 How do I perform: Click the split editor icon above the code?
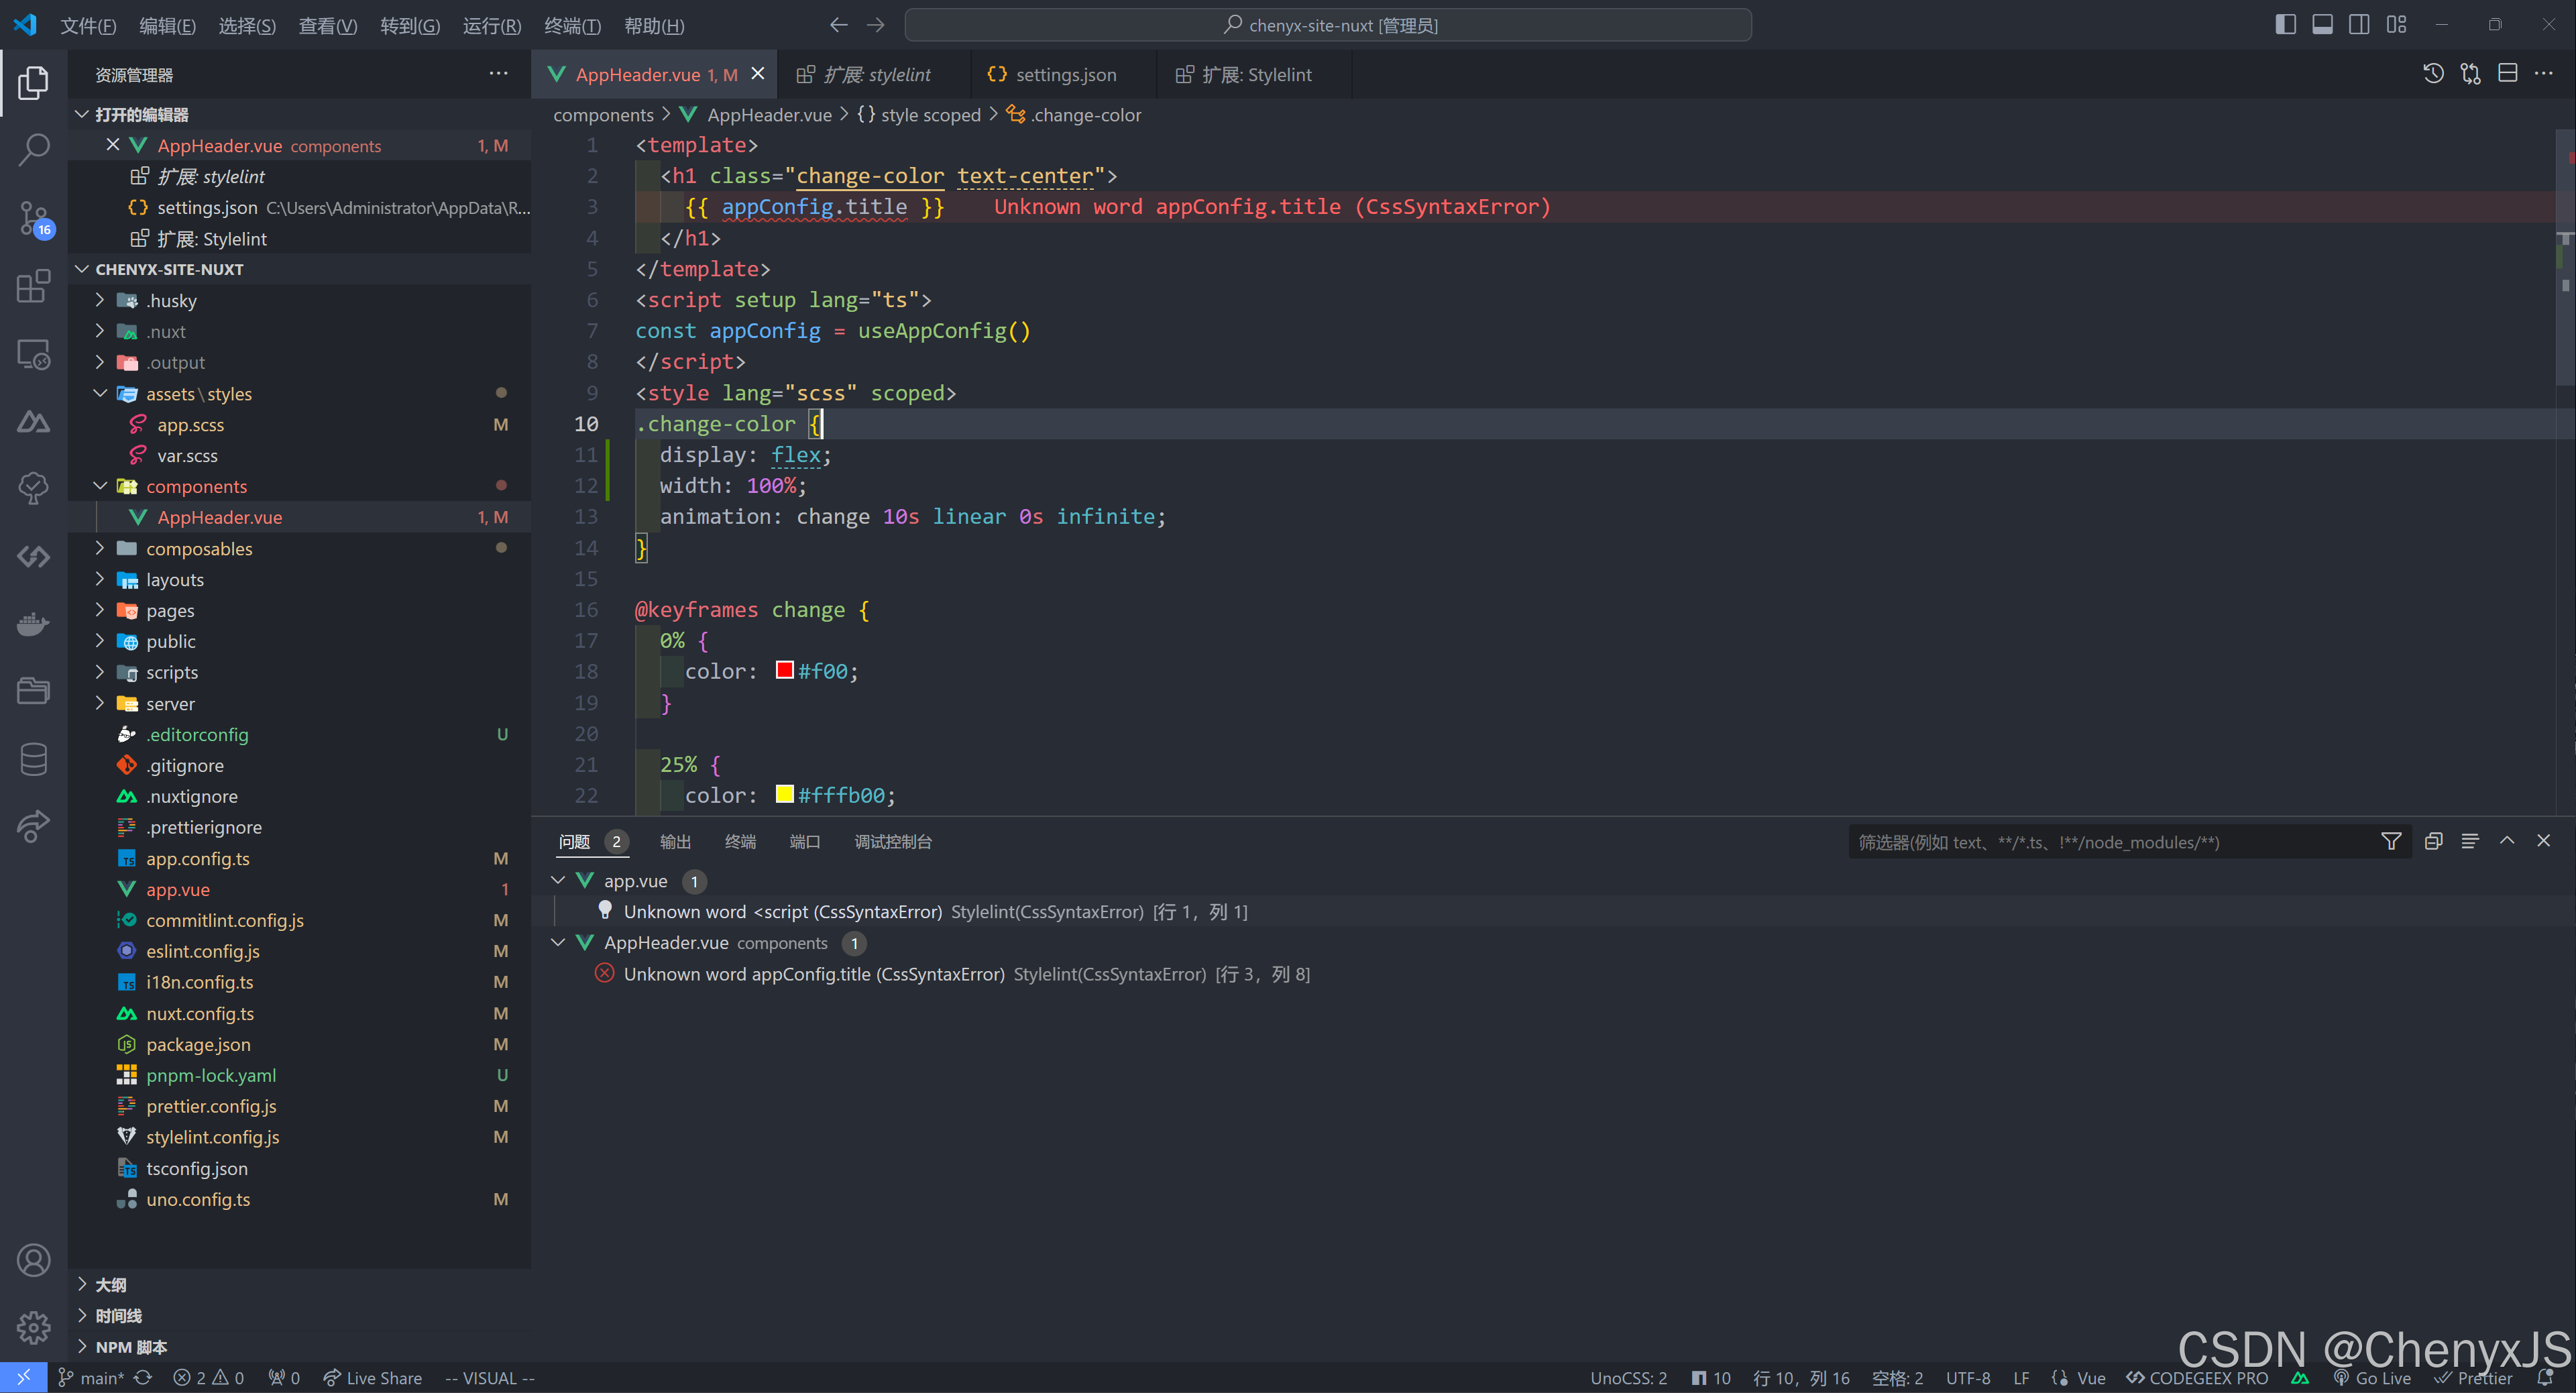coord(2508,73)
